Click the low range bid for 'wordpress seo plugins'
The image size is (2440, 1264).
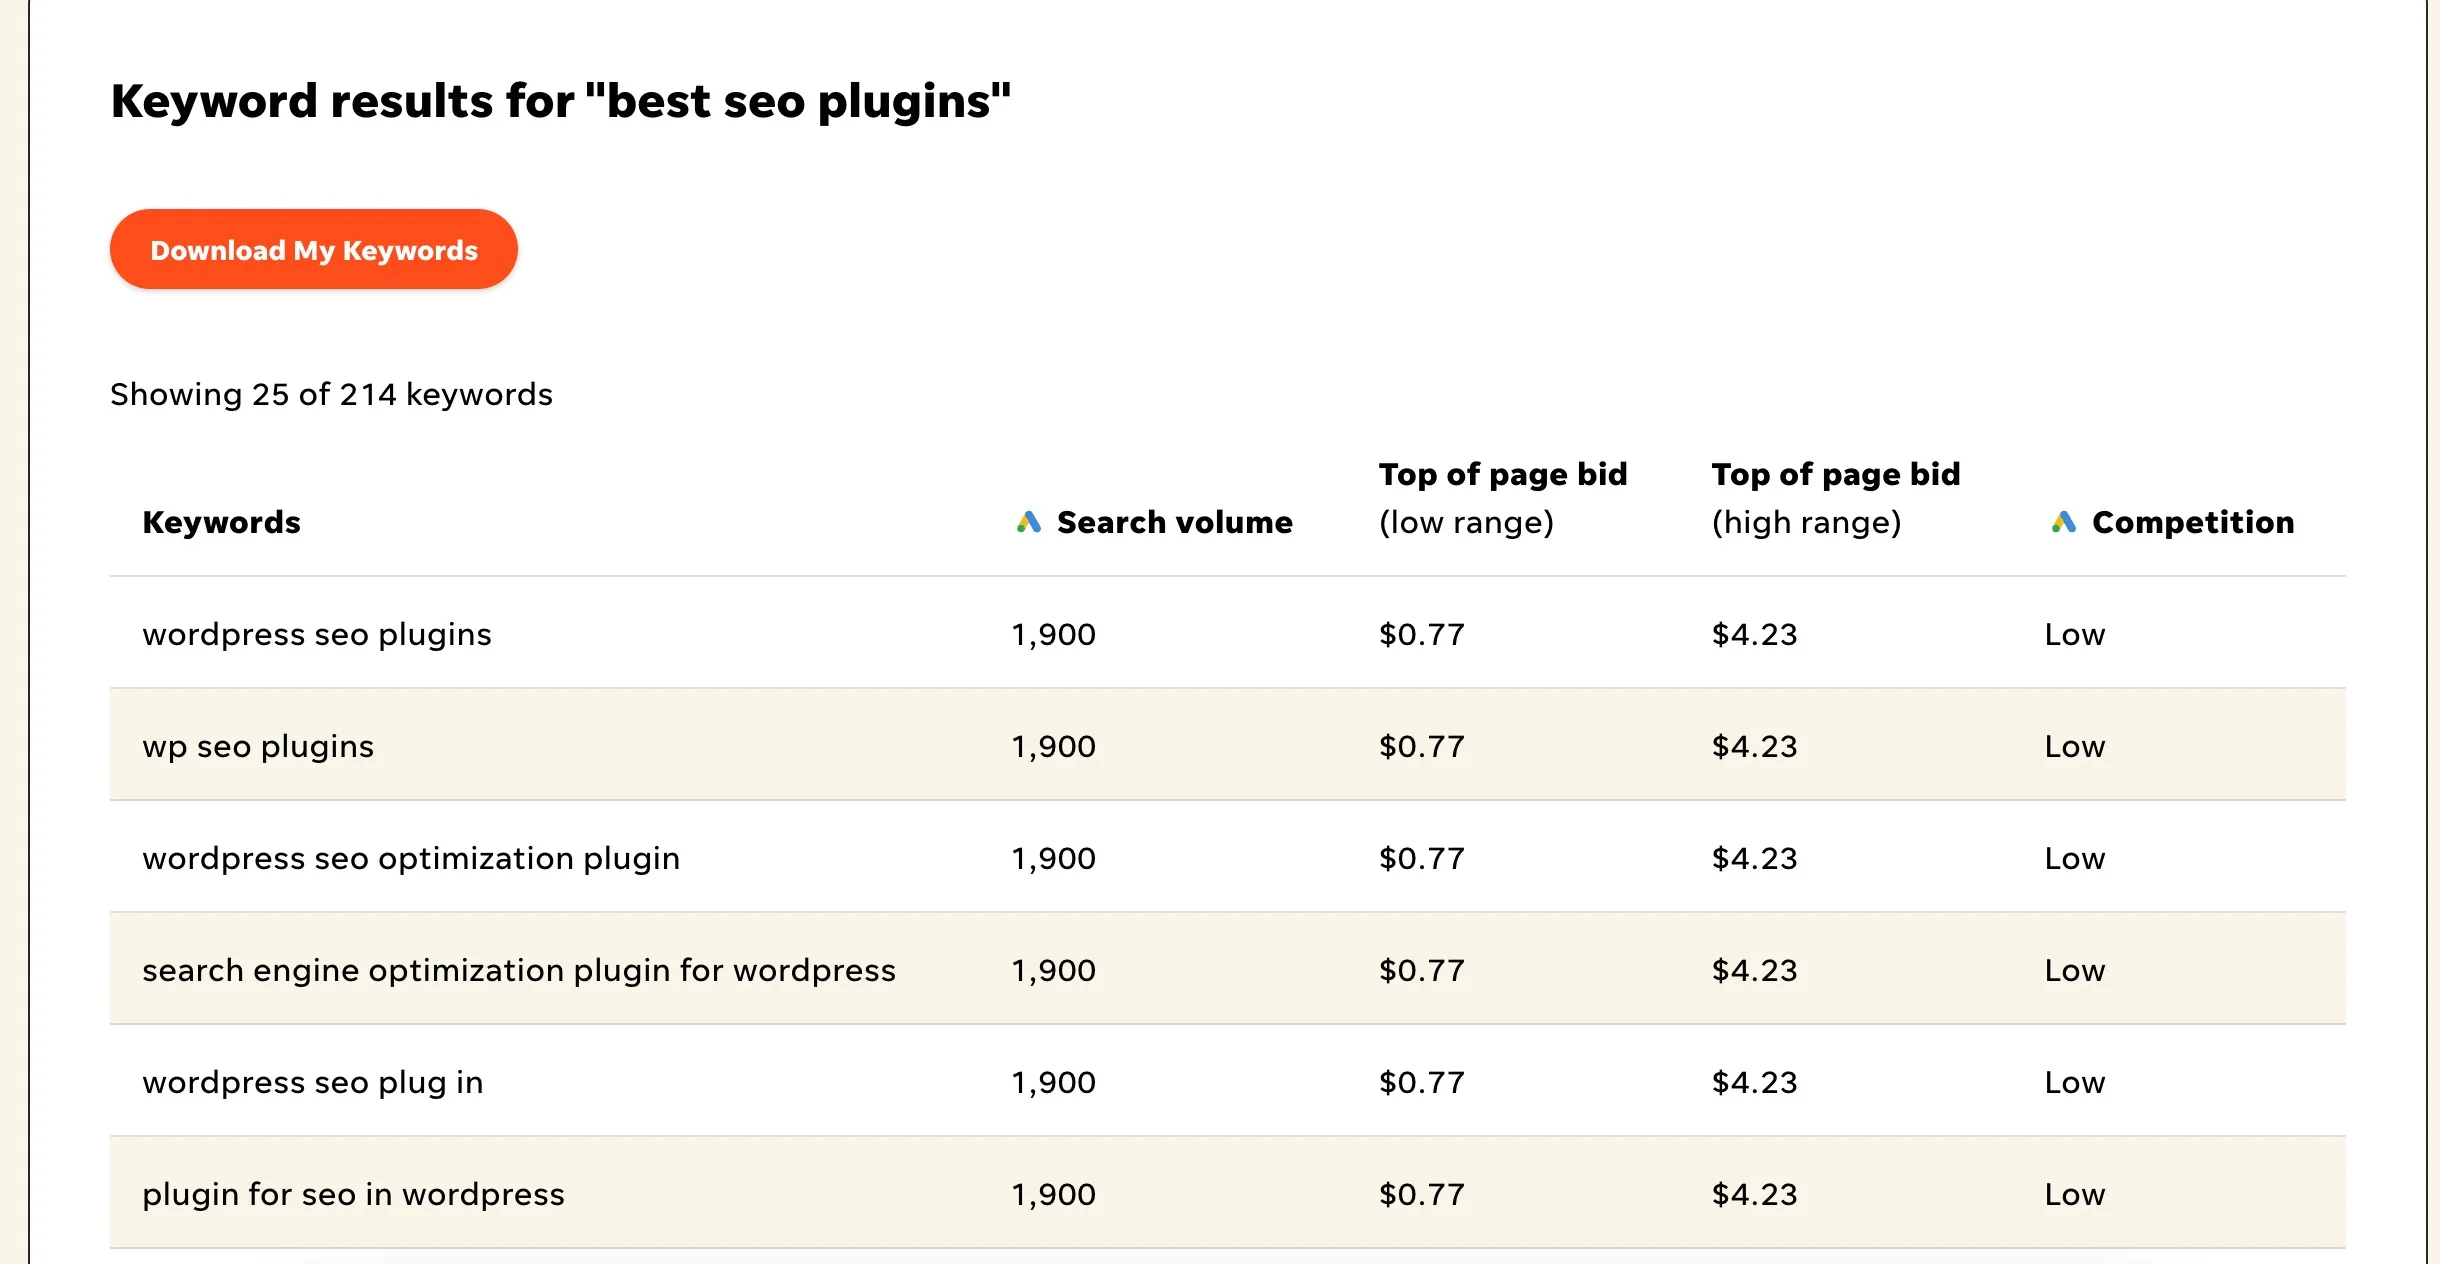1421,634
